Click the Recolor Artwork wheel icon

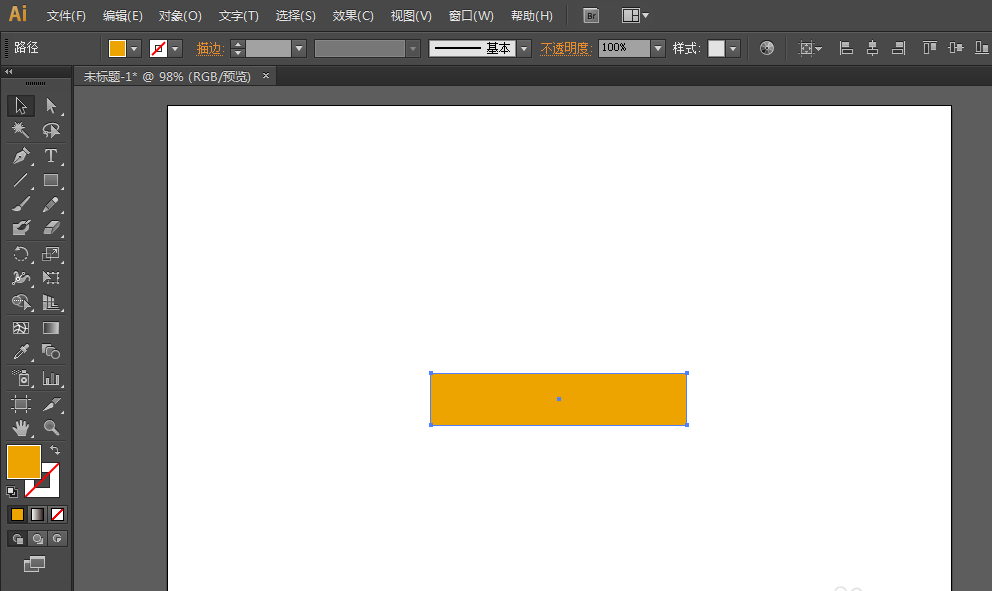[767, 48]
